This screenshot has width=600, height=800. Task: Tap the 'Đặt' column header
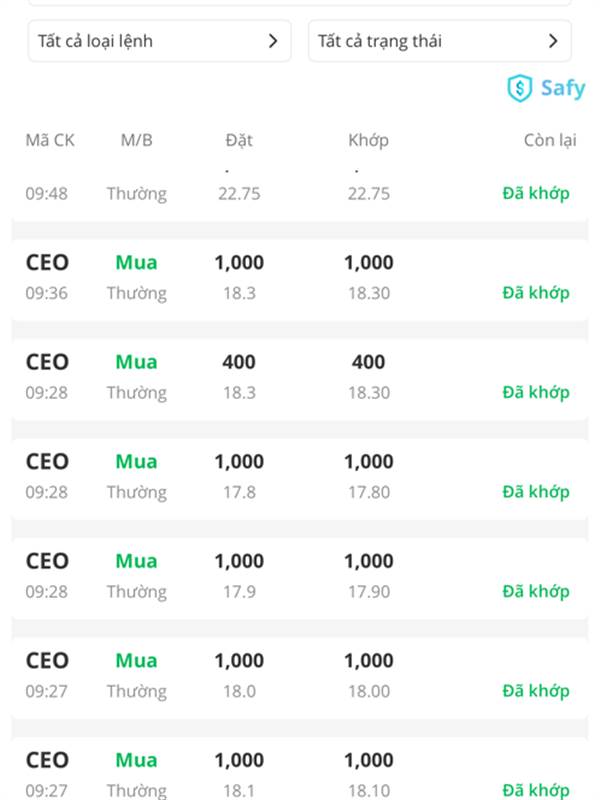[x=239, y=140]
